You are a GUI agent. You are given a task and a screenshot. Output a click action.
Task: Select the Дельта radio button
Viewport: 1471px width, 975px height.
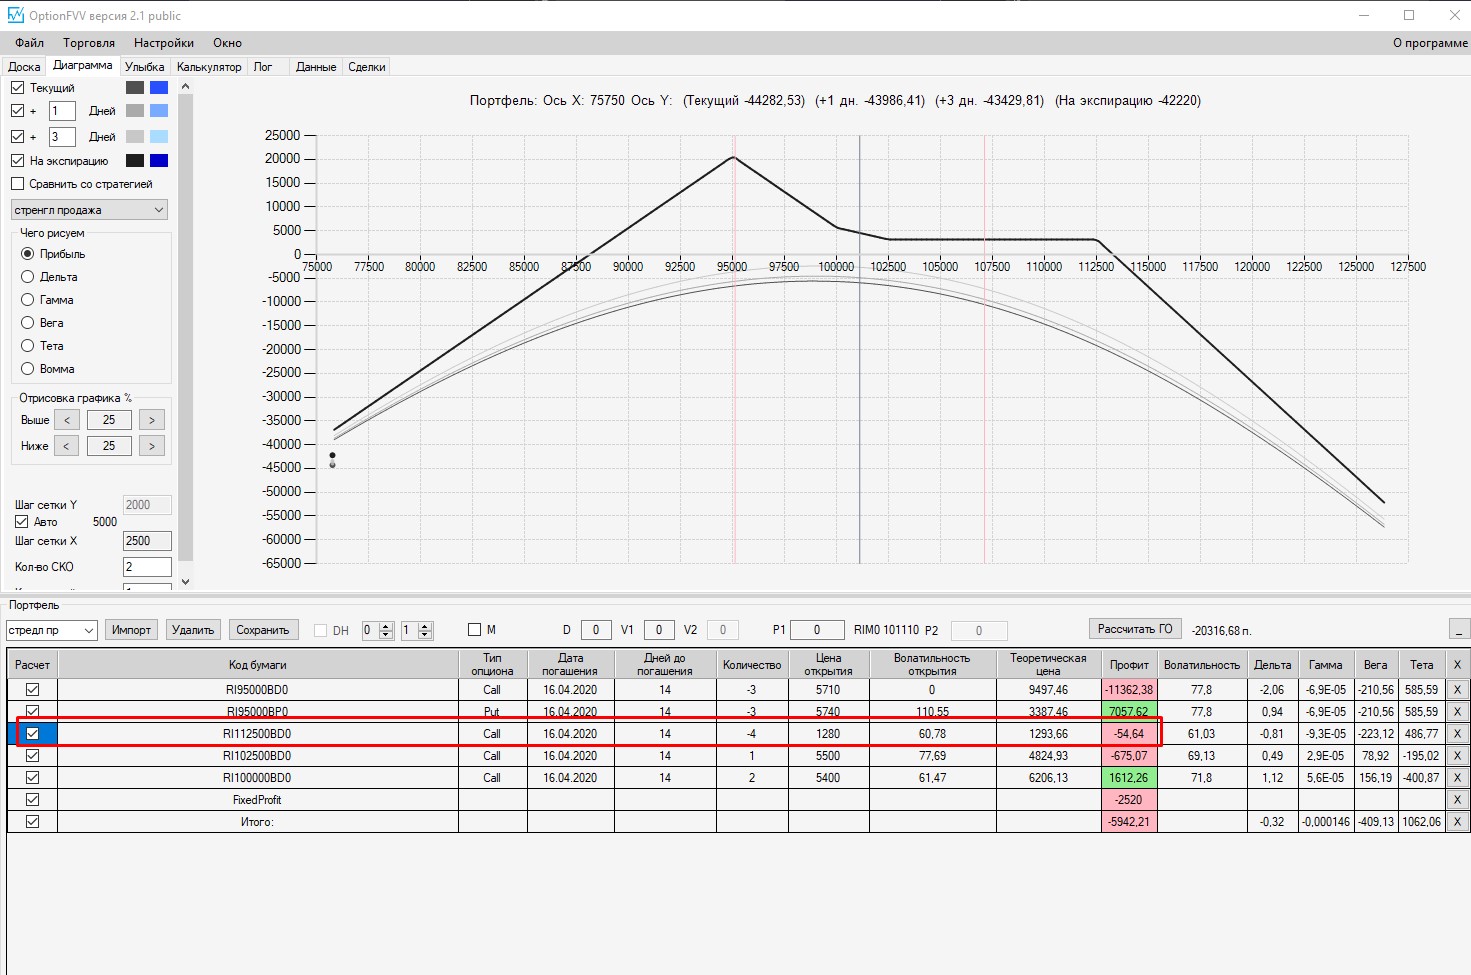28,277
